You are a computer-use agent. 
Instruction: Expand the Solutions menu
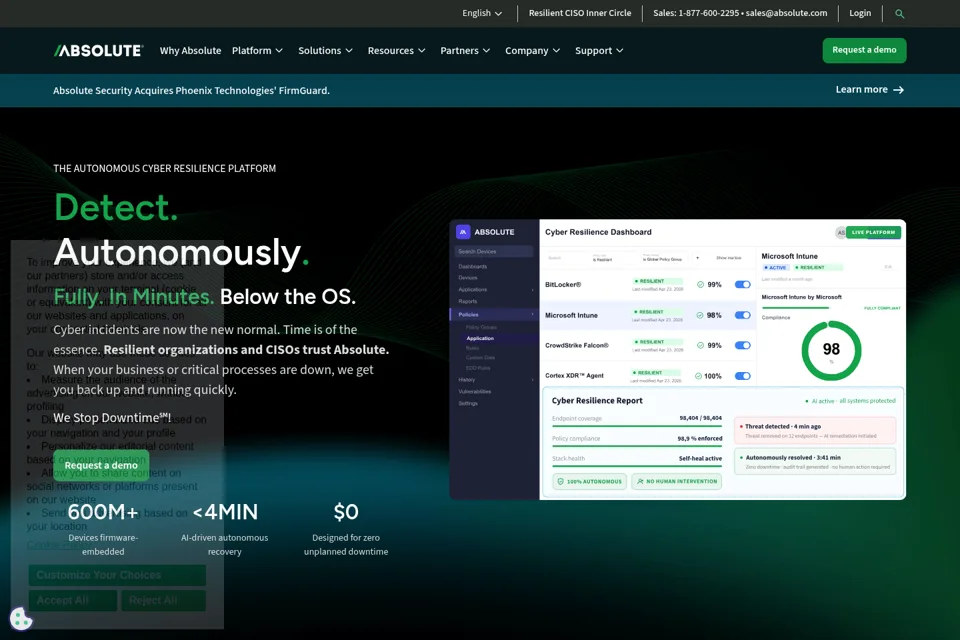pos(325,51)
